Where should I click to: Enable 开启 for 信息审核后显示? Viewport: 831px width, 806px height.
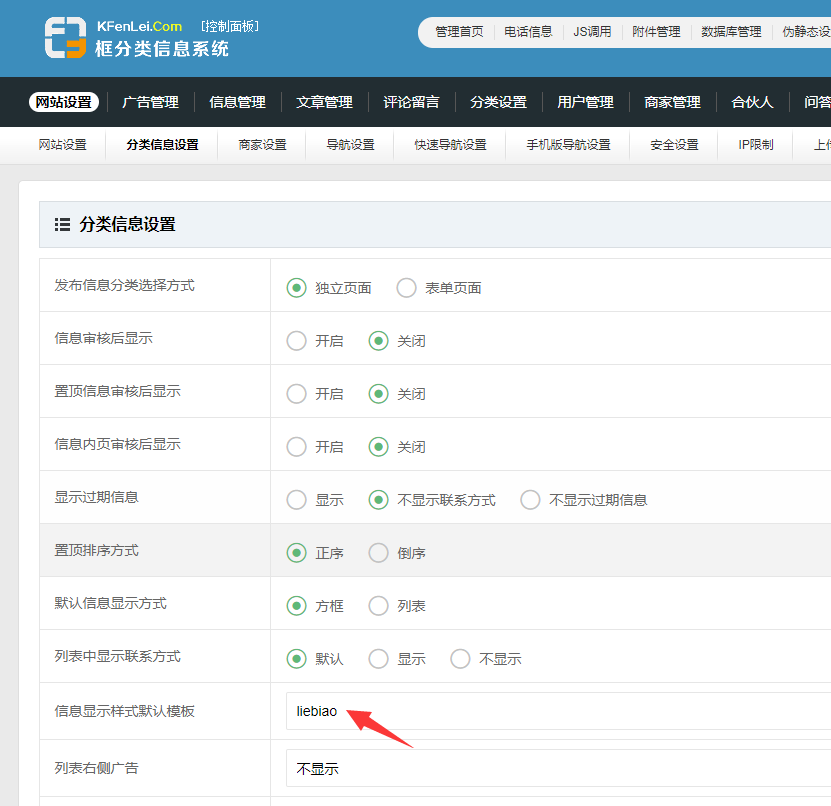click(296, 341)
